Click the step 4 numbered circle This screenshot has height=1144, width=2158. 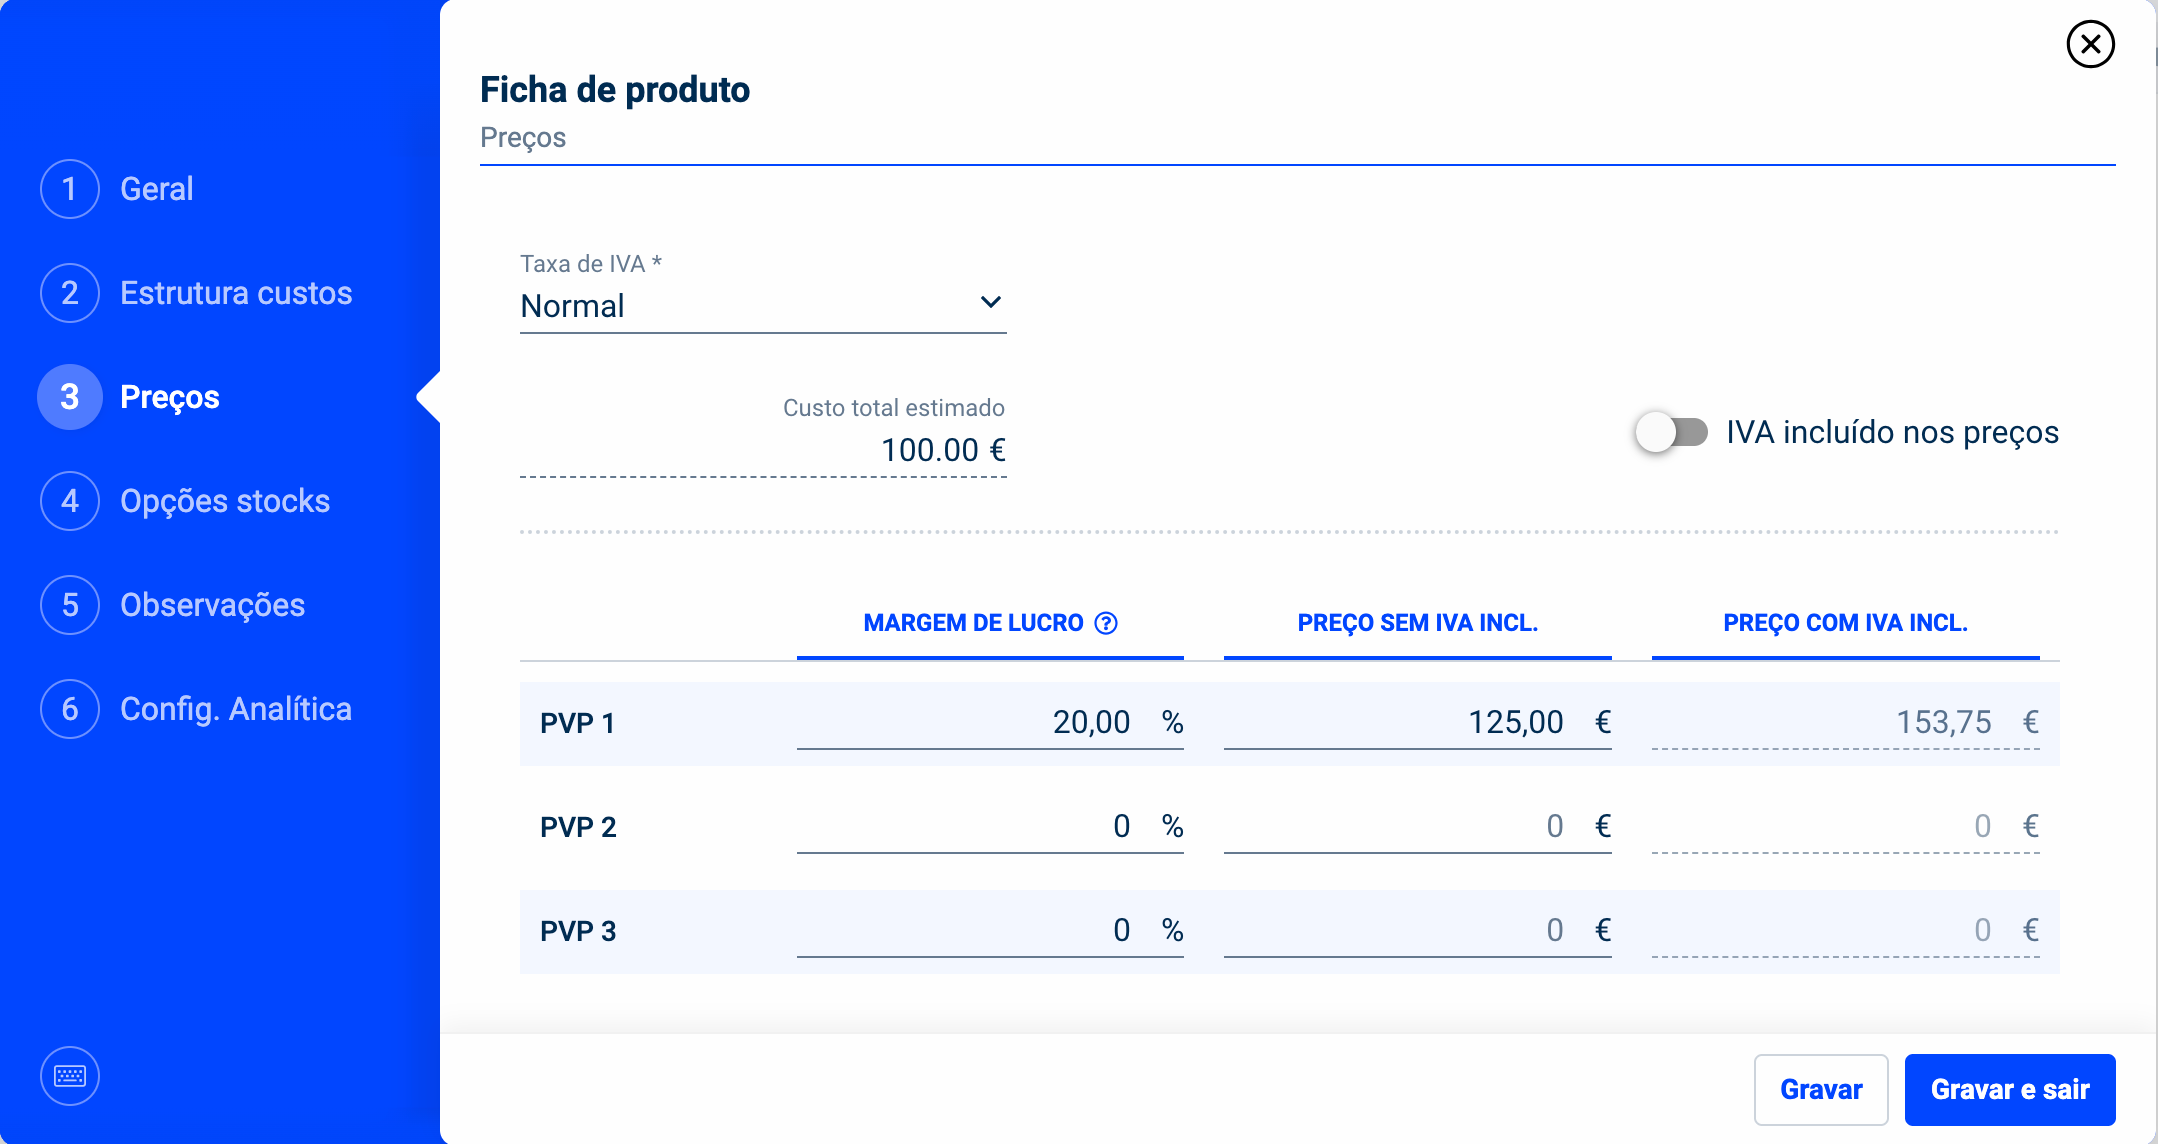pos(70,501)
